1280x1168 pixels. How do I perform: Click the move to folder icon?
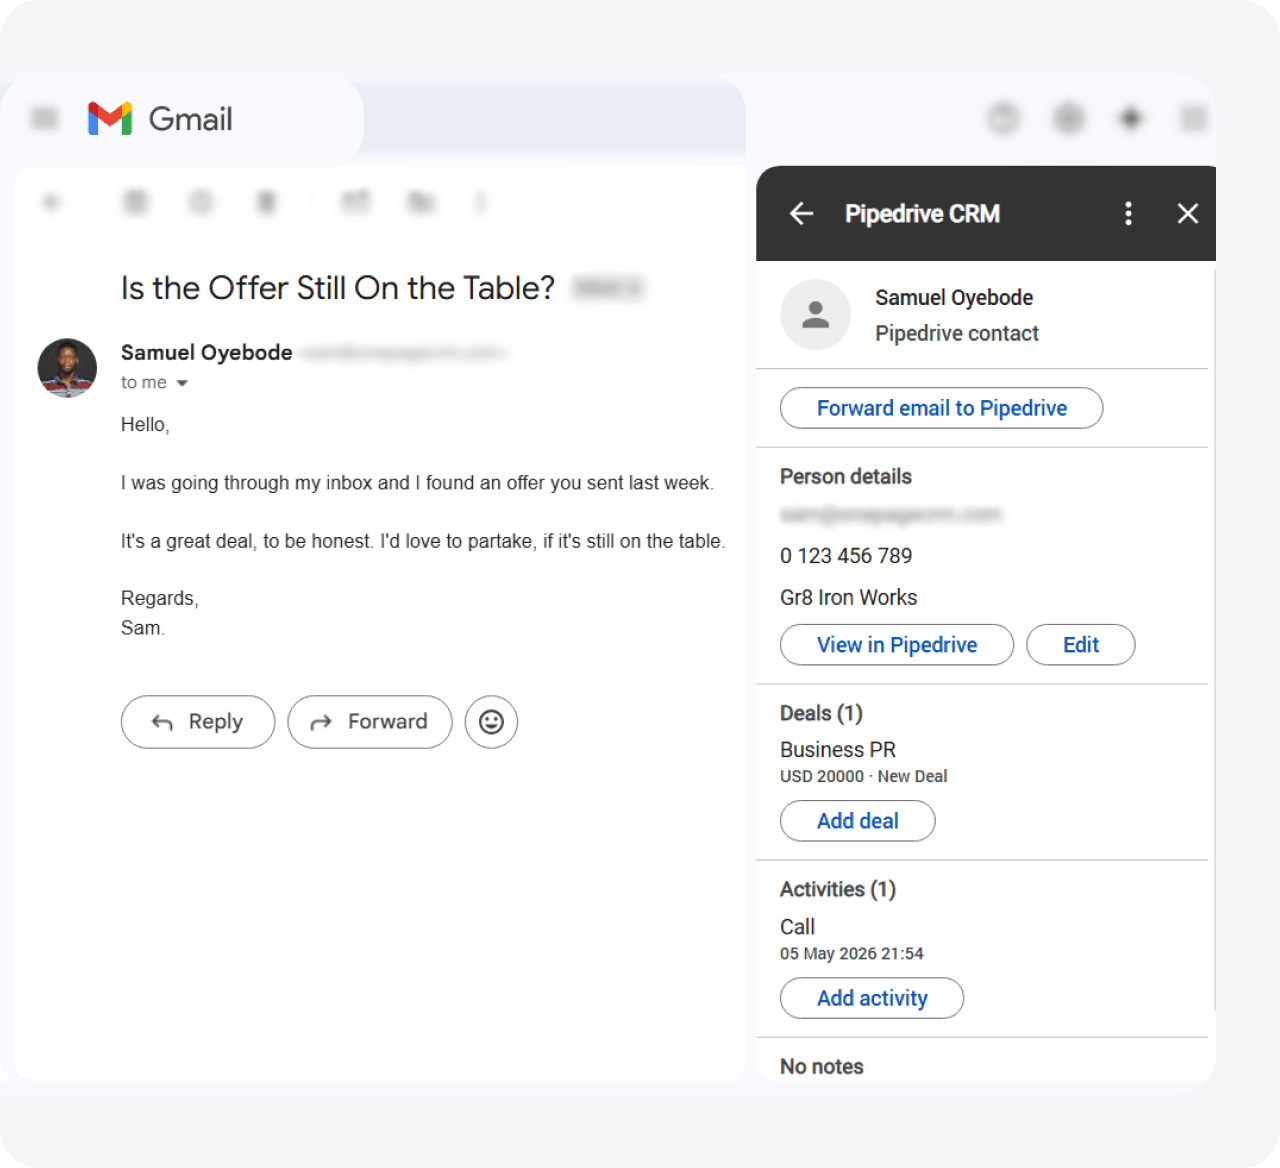click(421, 203)
